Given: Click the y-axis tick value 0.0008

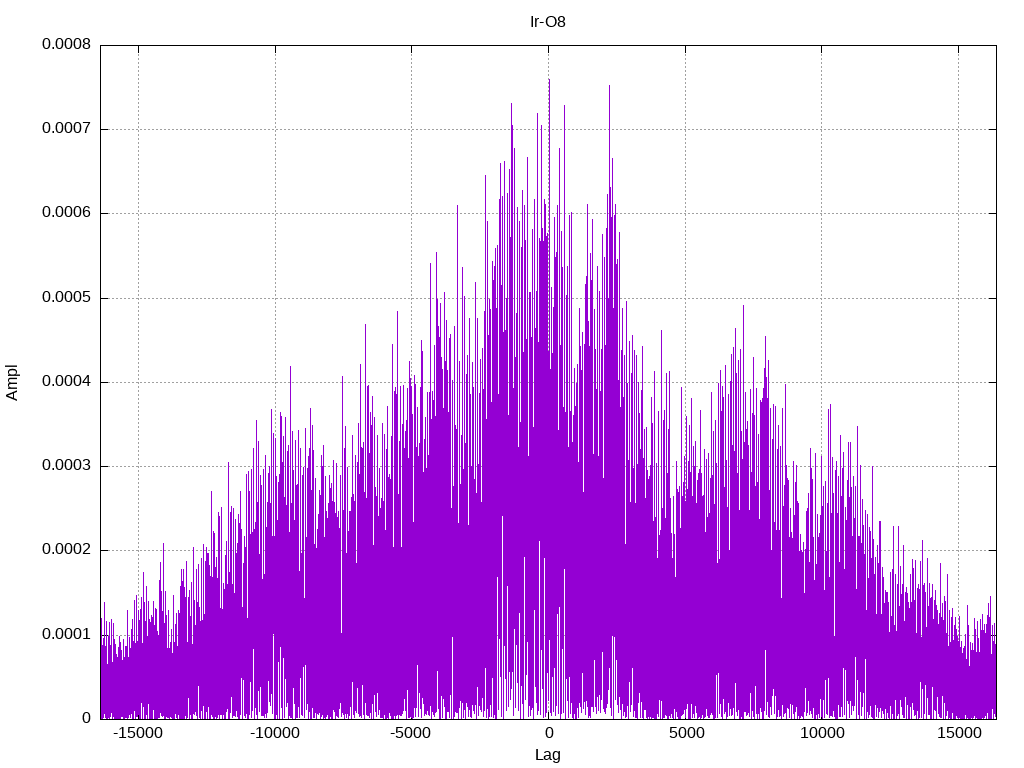Looking at the screenshot, I should coord(66,44).
